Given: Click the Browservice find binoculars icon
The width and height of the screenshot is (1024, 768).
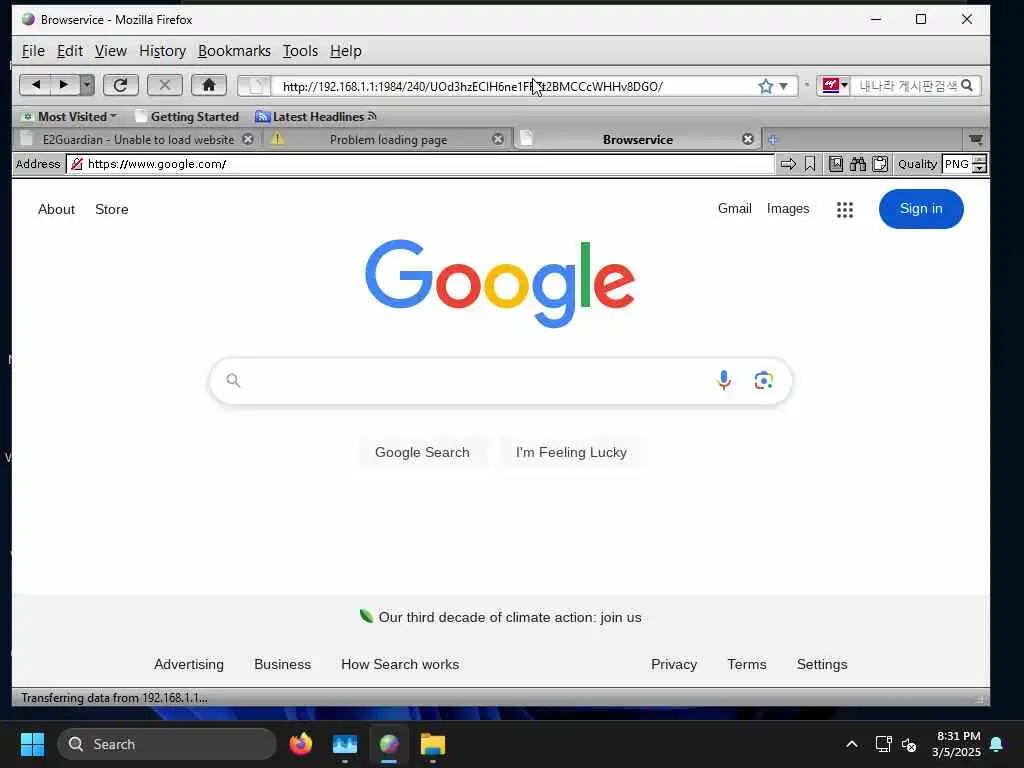Looking at the screenshot, I should [x=857, y=164].
